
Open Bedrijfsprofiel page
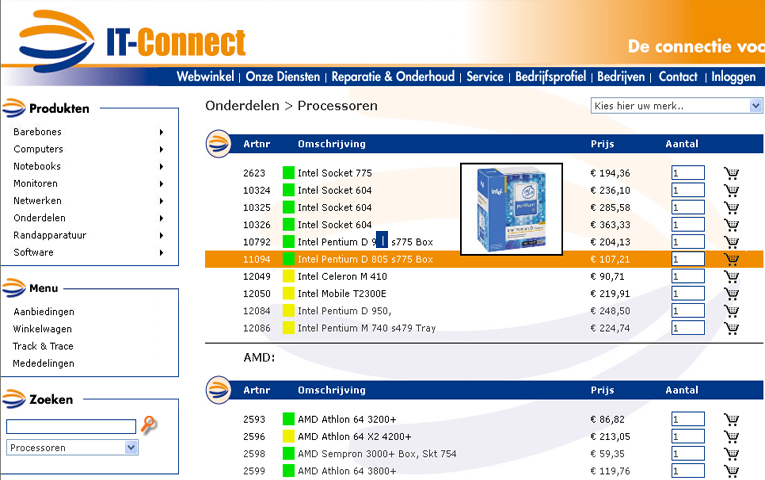coord(550,77)
